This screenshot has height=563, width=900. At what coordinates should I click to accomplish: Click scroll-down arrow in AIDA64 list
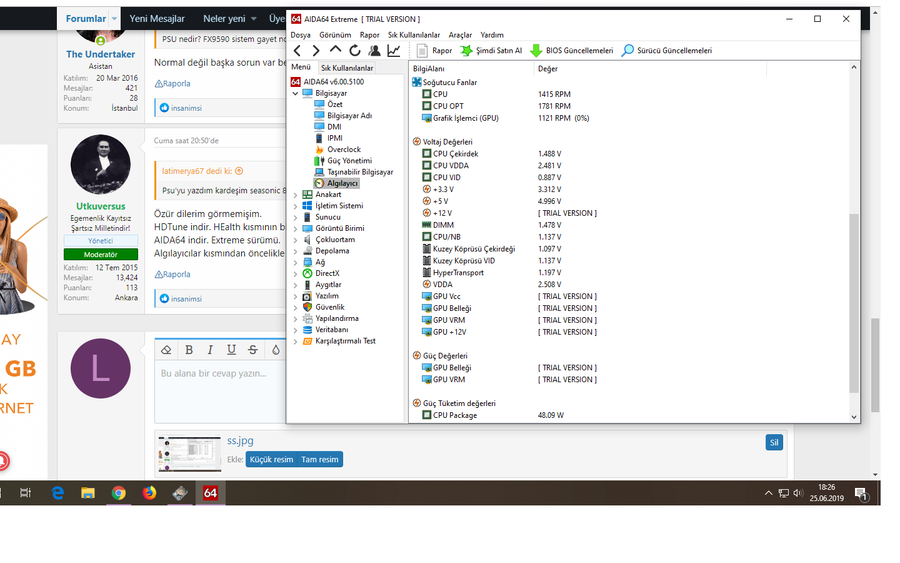click(854, 417)
